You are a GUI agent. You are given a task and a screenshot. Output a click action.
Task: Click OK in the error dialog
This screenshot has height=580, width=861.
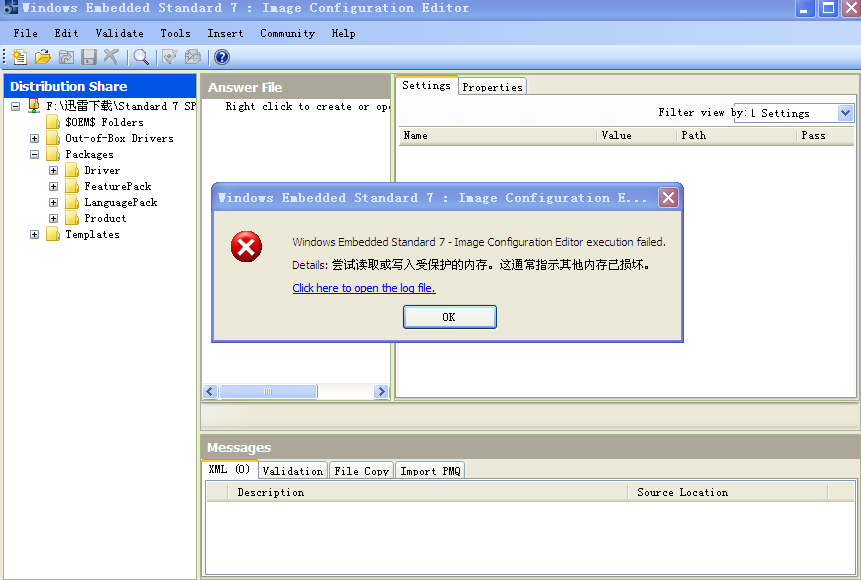tap(449, 317)
